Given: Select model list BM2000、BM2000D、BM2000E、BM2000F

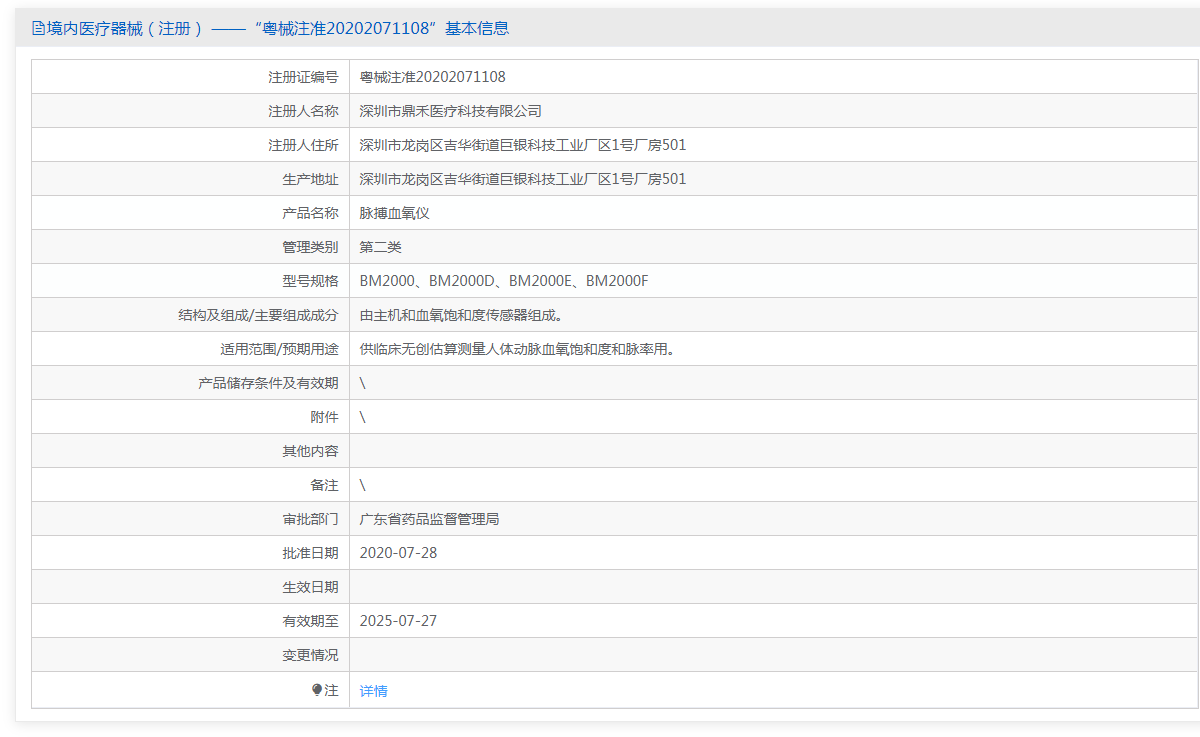Looking at the screenshot, I should 504,281.
